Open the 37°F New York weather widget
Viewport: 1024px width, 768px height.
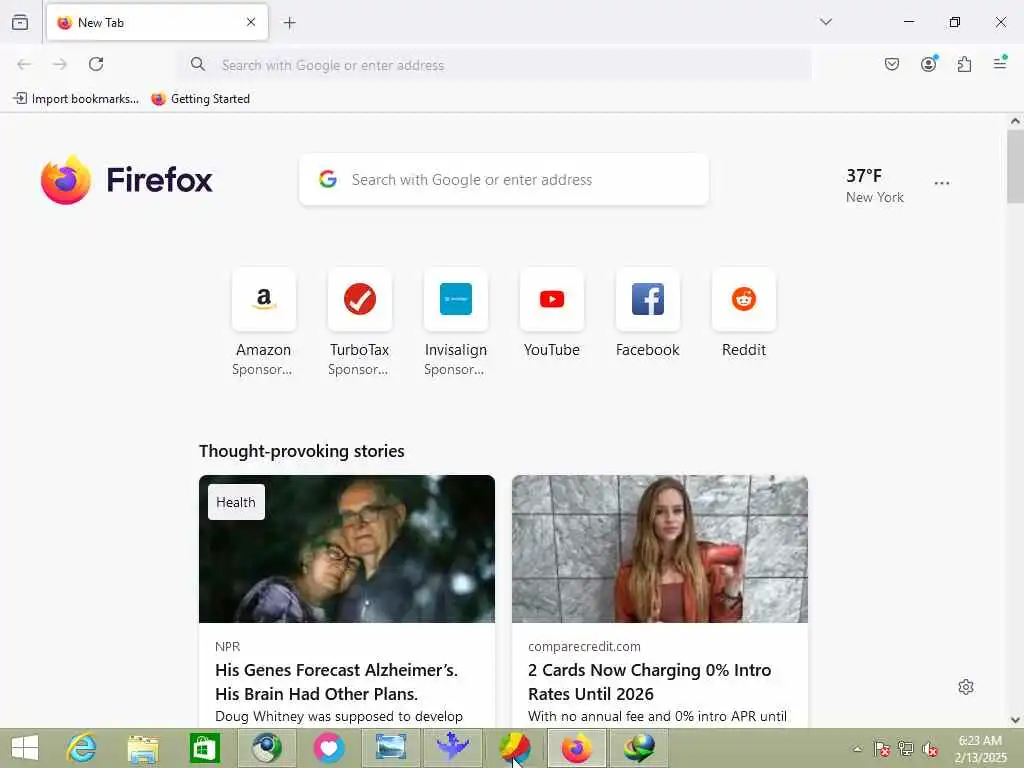tap(874, 185)
